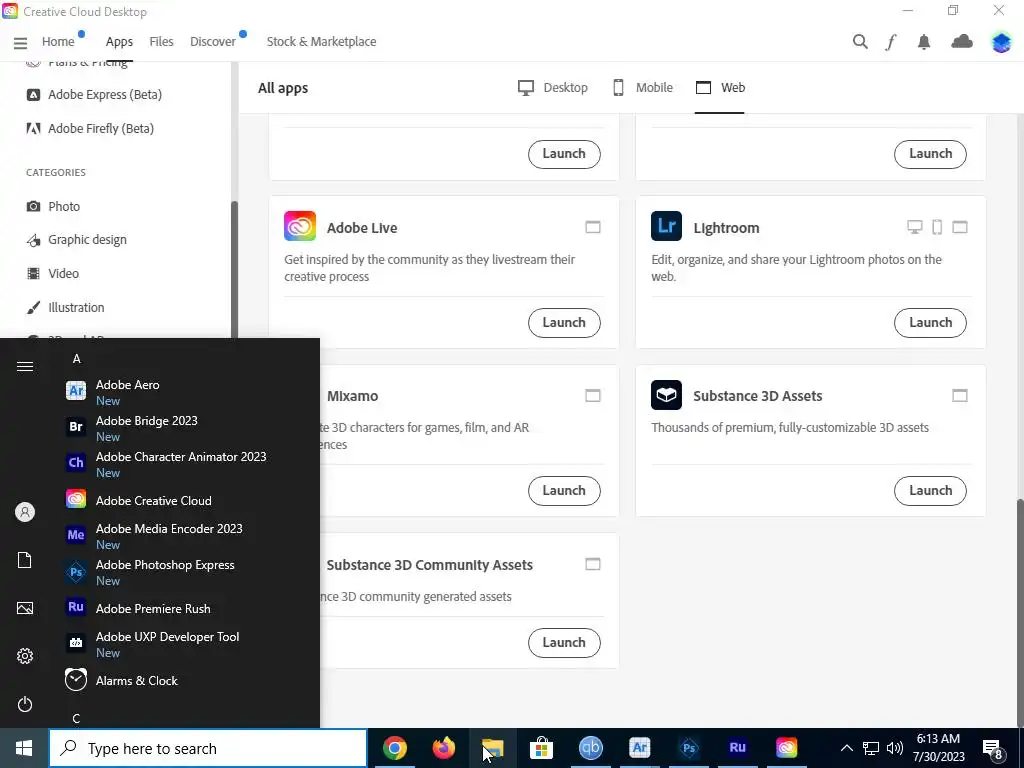Open Microsoft Store from taskbar
Viewport: 1024px width, 768px height.
[541, 748]
